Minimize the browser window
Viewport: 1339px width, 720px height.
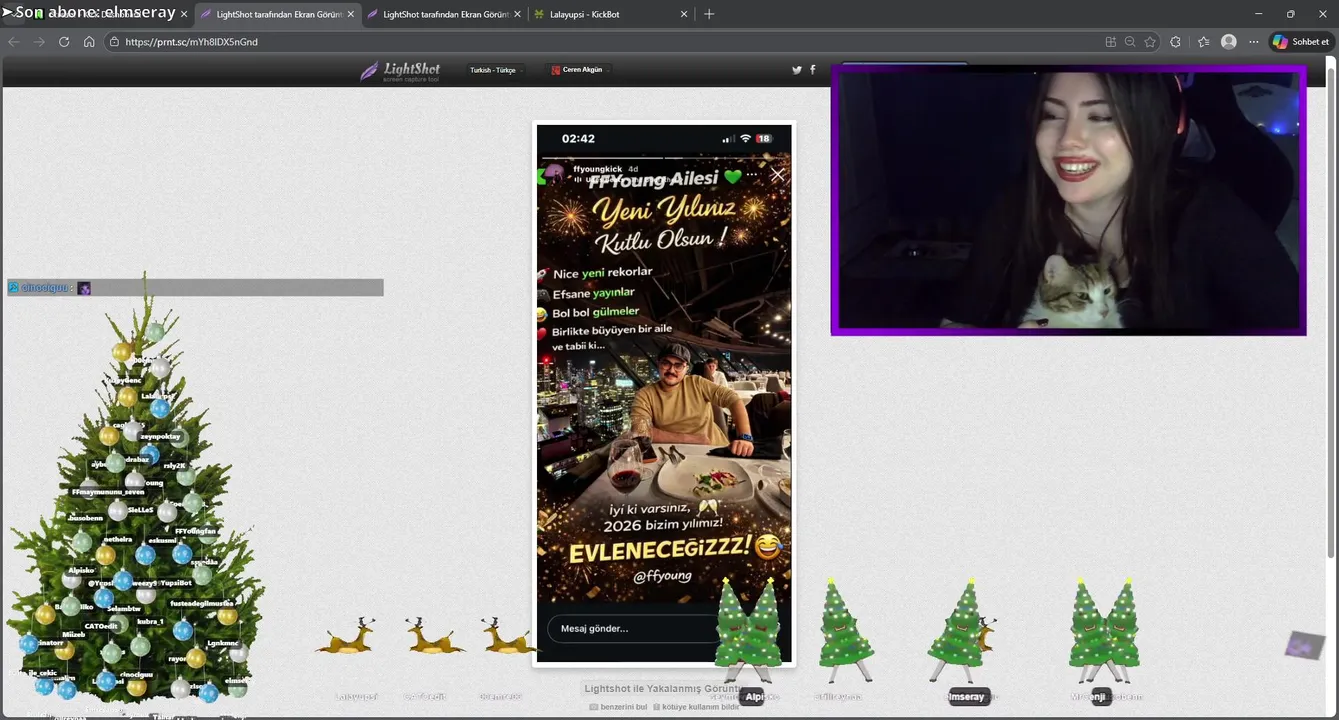(x=1258, y=14)
